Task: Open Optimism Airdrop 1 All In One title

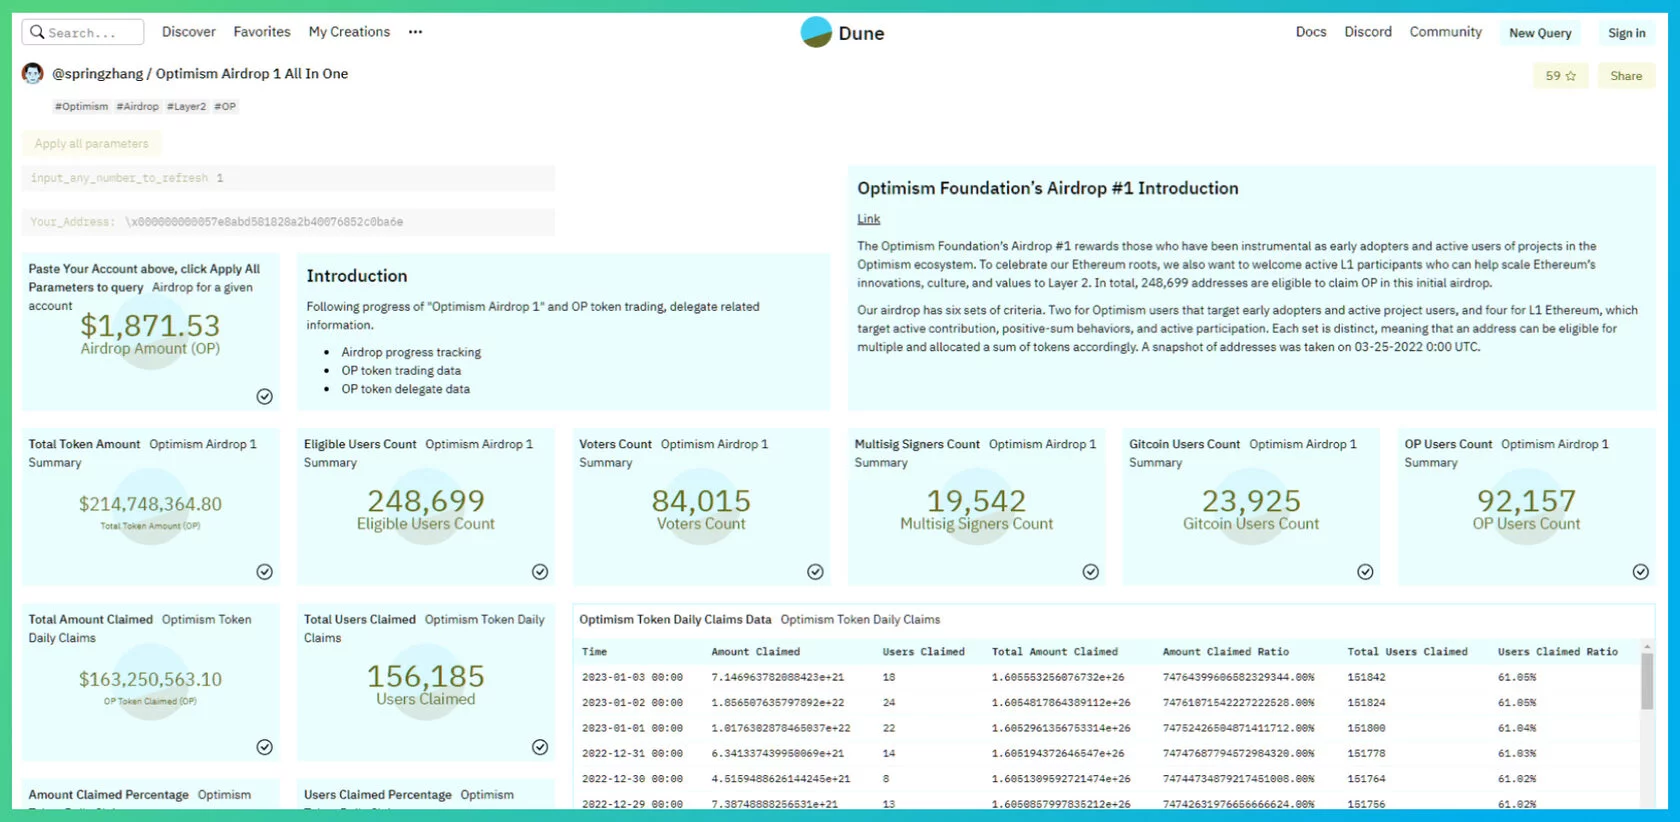Action: pyautogui.click(x=252, y=74)
